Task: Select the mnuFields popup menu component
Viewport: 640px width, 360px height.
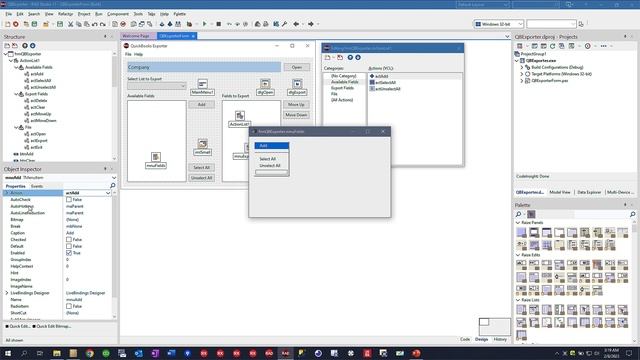Action: pyautogui.click(x=156, y=160)
